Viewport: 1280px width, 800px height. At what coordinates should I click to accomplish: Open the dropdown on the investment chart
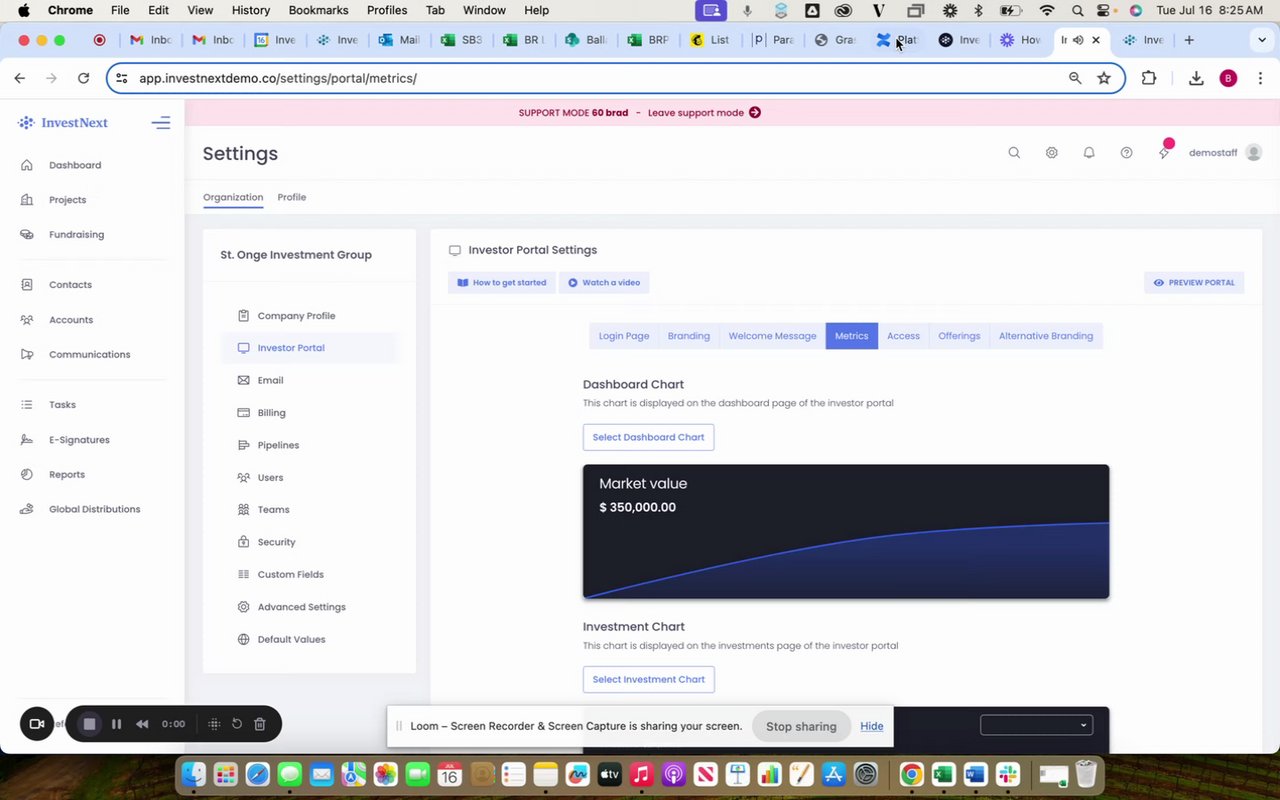[x=1036, y=725]
